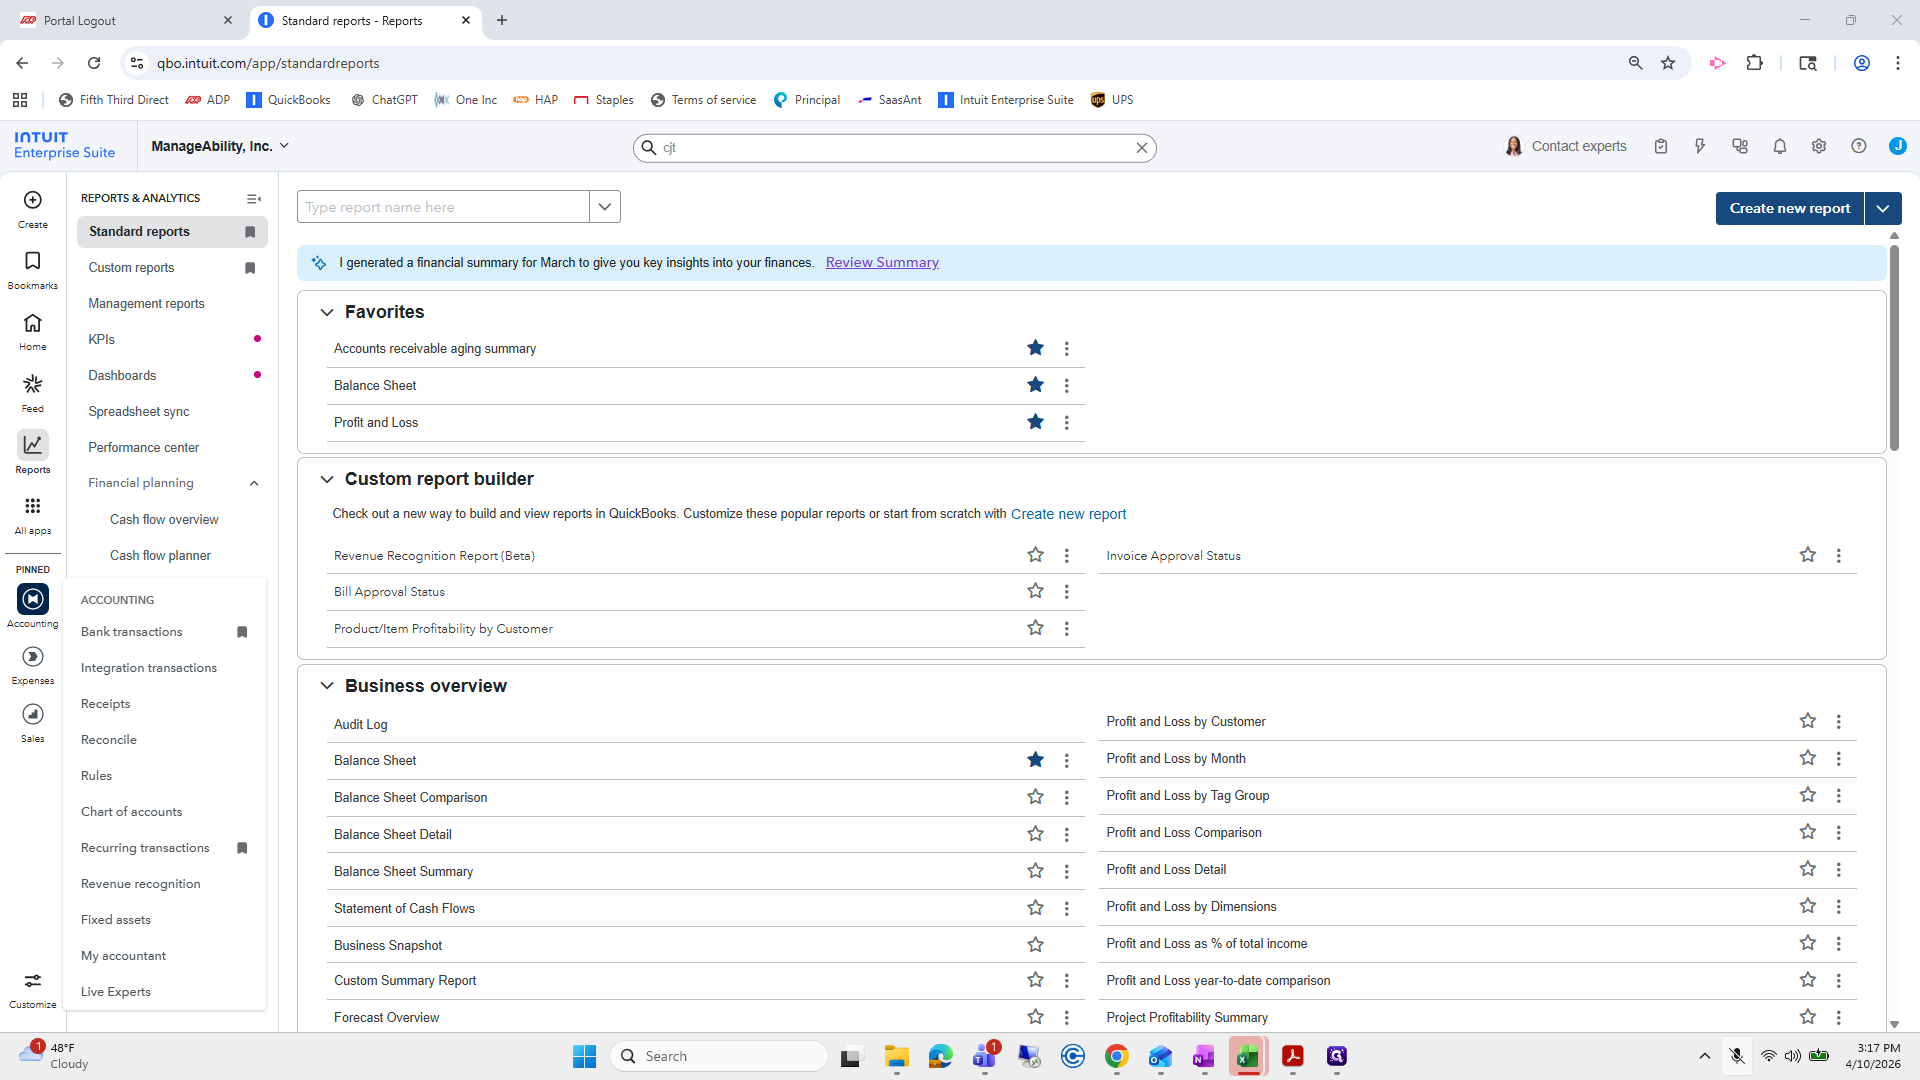Expand the Create new report dropdown arrow

pos(1883,208)
